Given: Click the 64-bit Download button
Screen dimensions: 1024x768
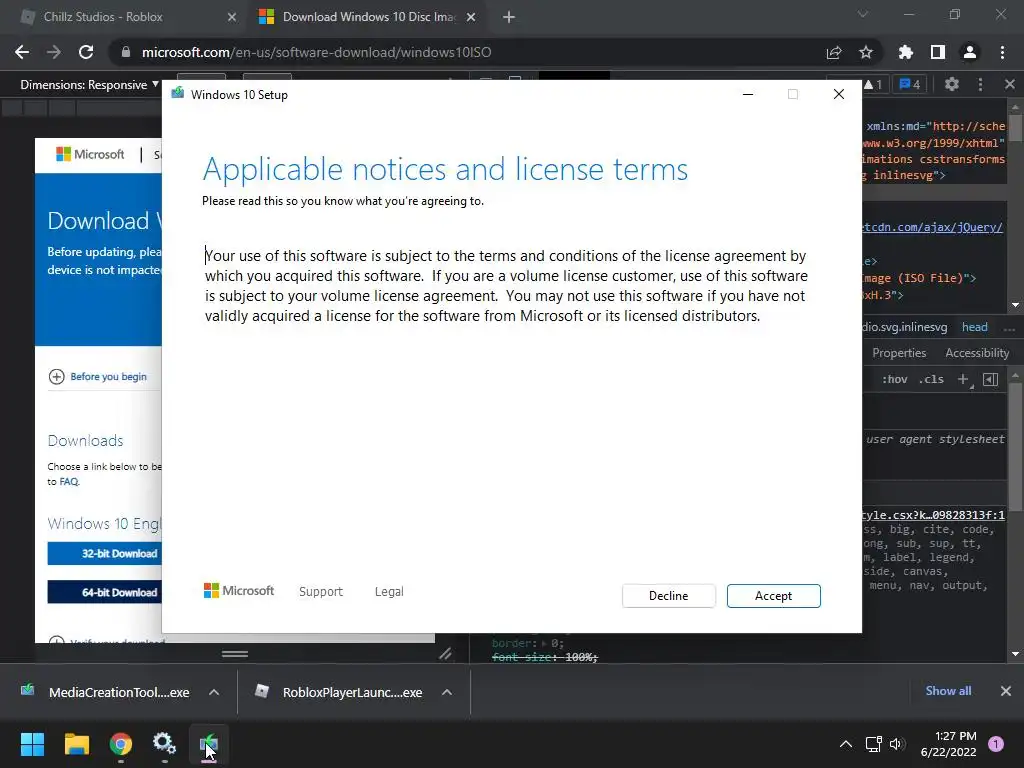Looking at the screenshot, I should tap(104, 592).
